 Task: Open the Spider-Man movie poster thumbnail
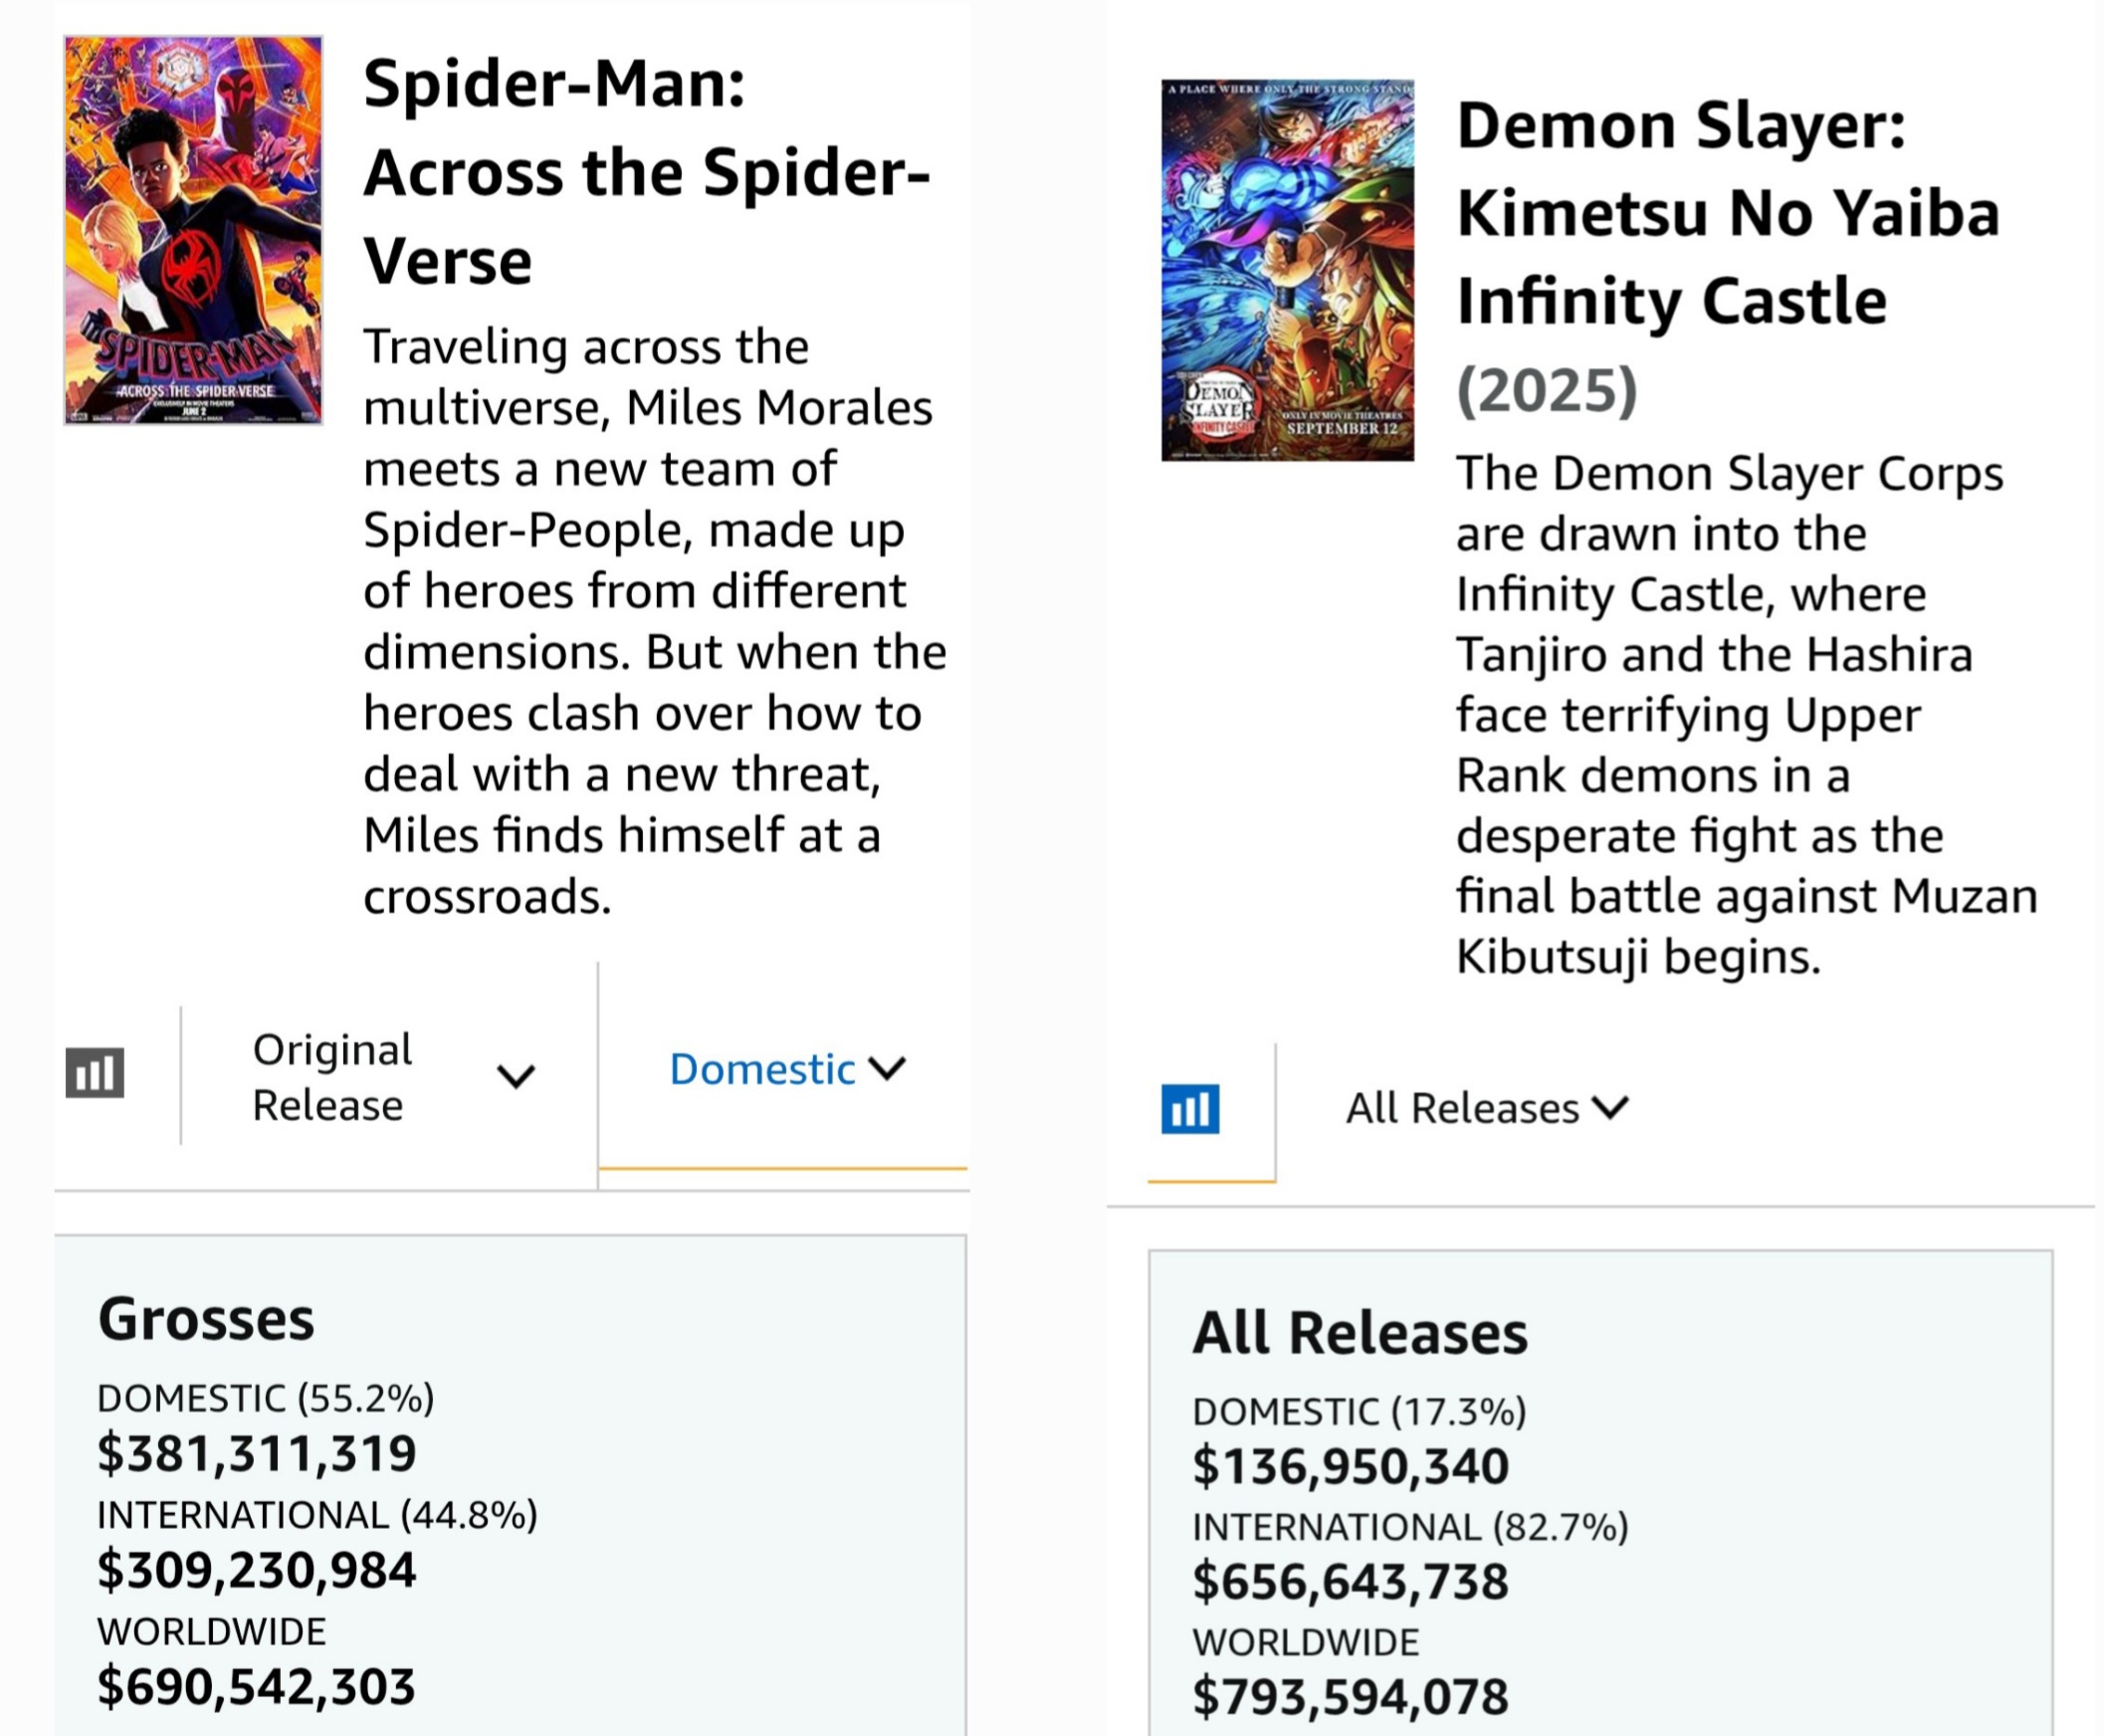[193, 231]
